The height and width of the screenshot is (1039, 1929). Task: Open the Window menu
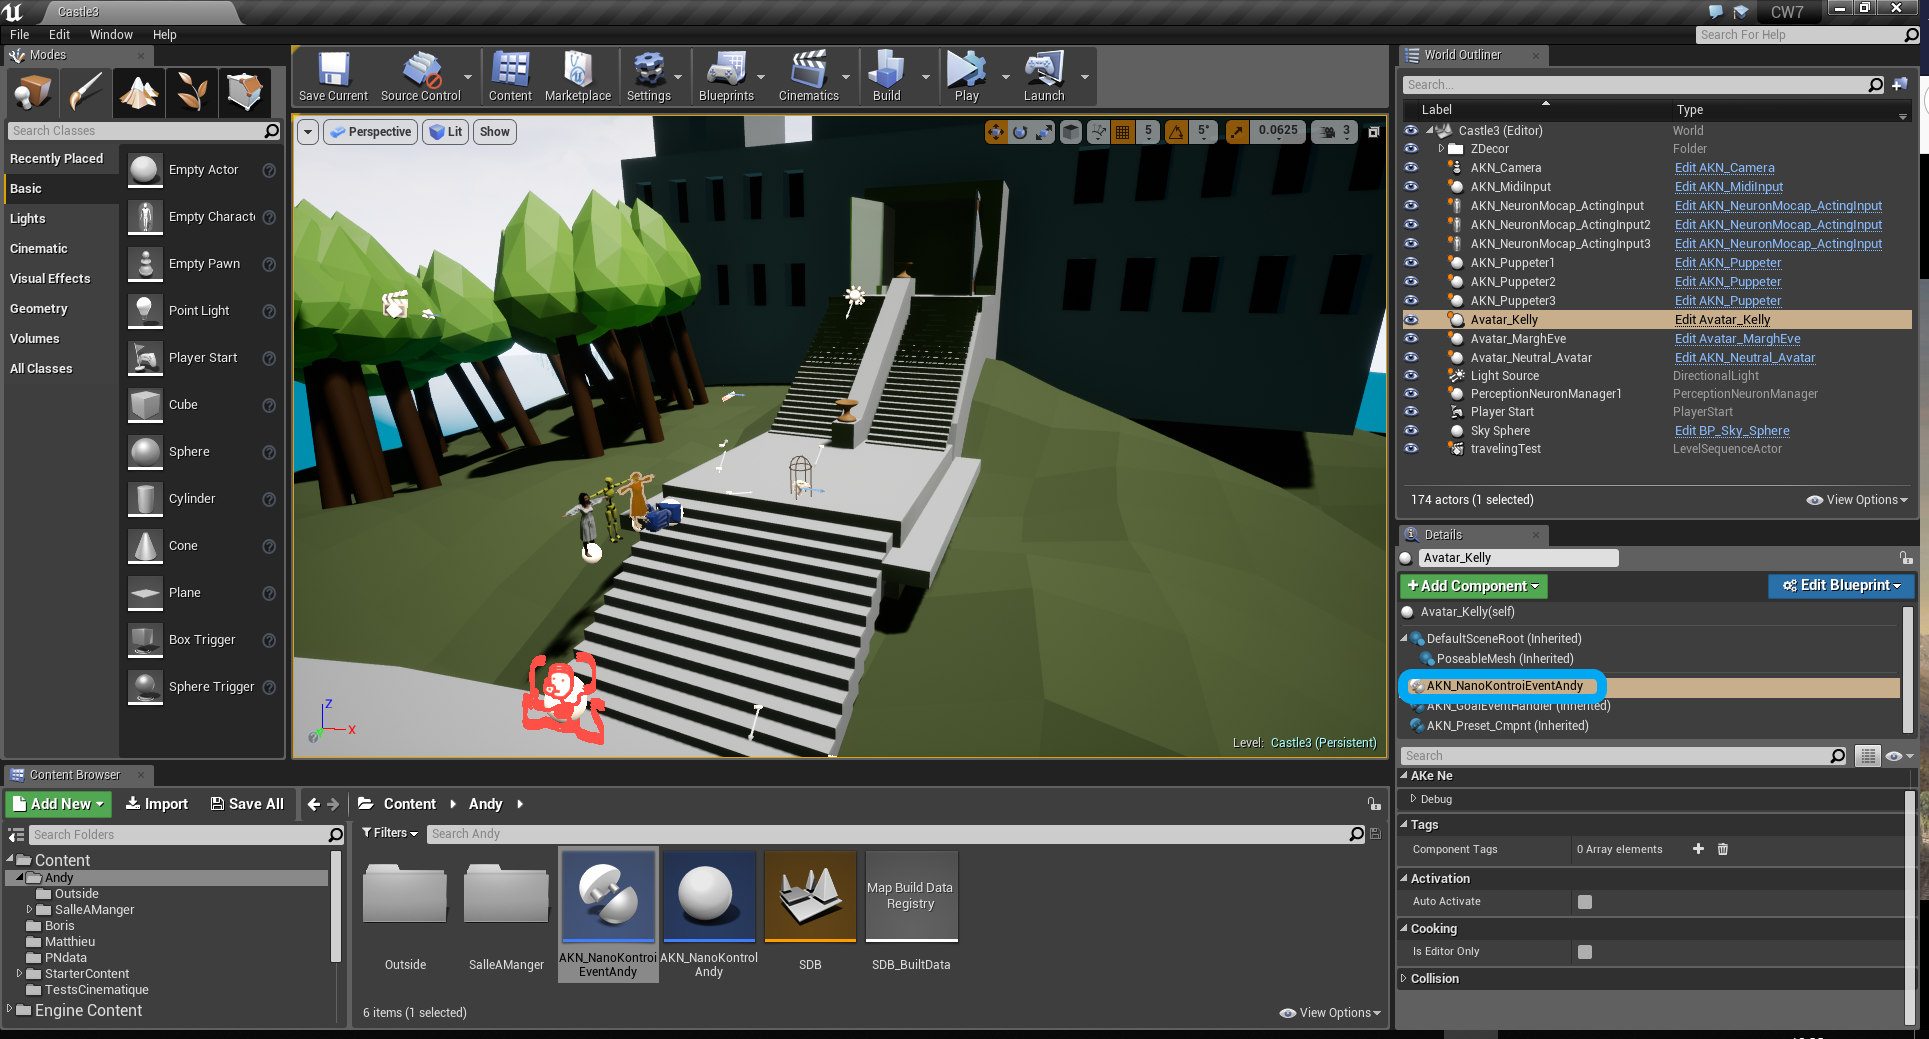tap(111, 35)
